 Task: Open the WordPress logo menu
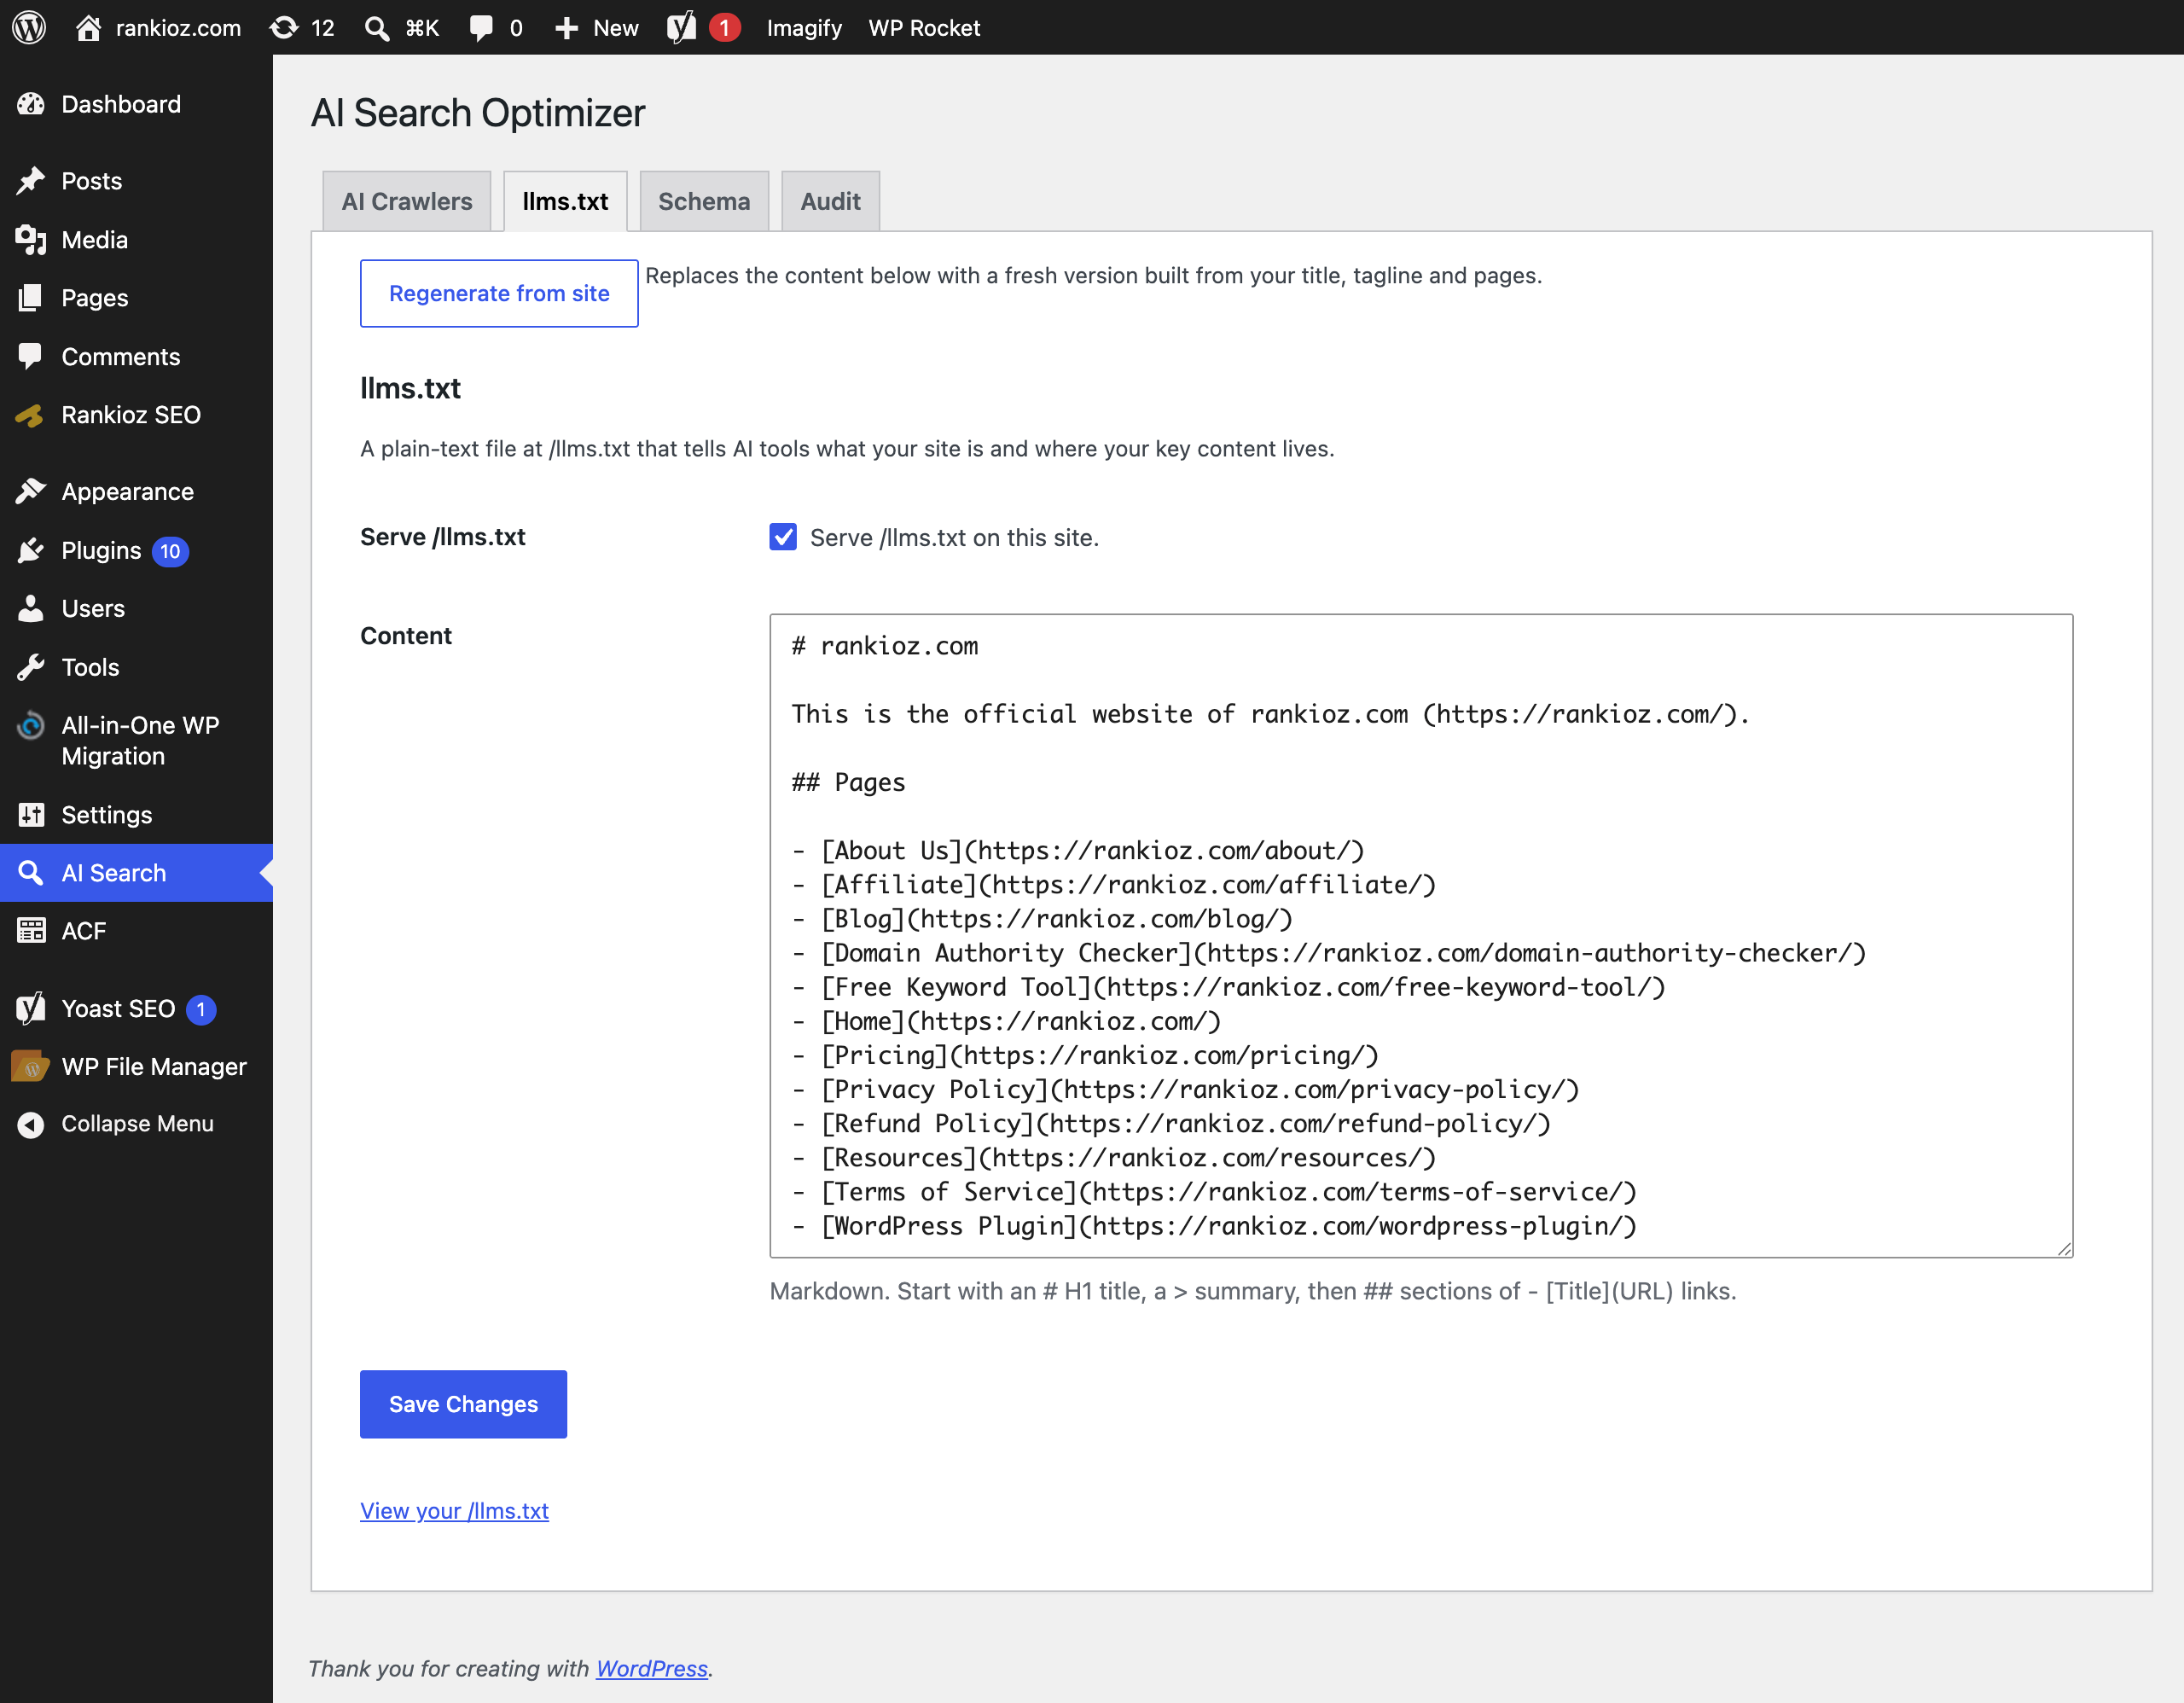(29, 27)
